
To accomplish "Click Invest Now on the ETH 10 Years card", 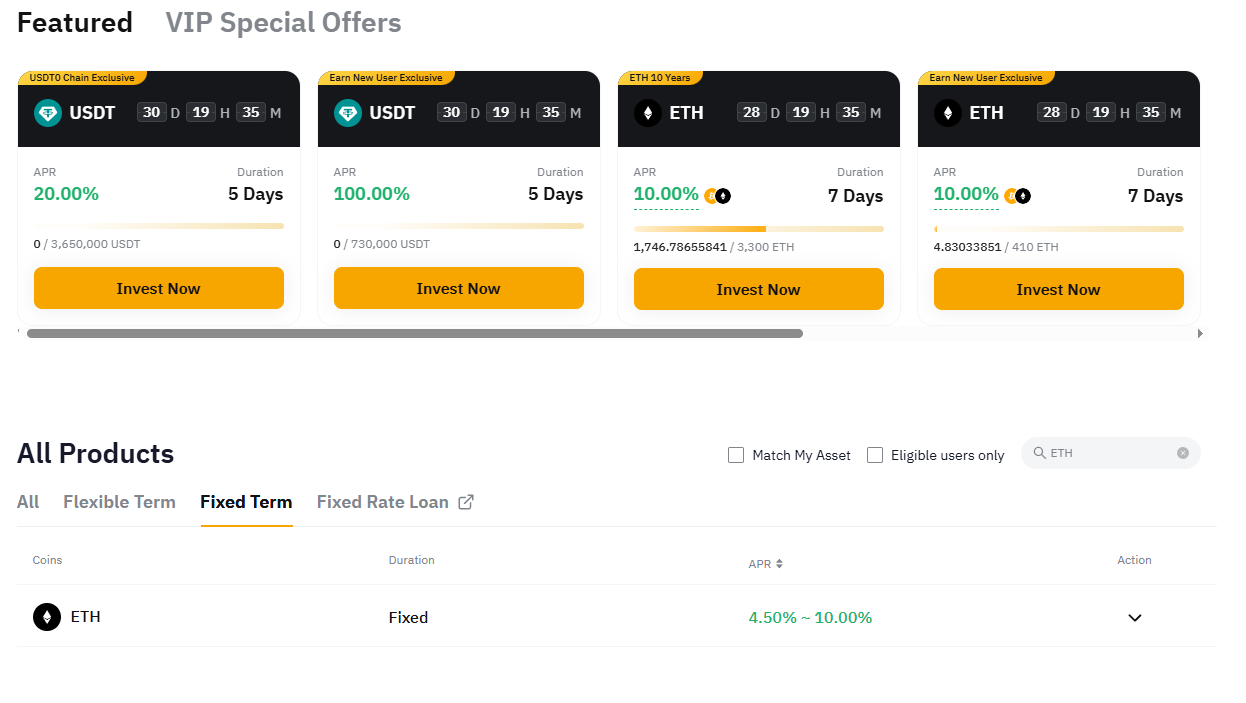I will [x=759, y=289].
